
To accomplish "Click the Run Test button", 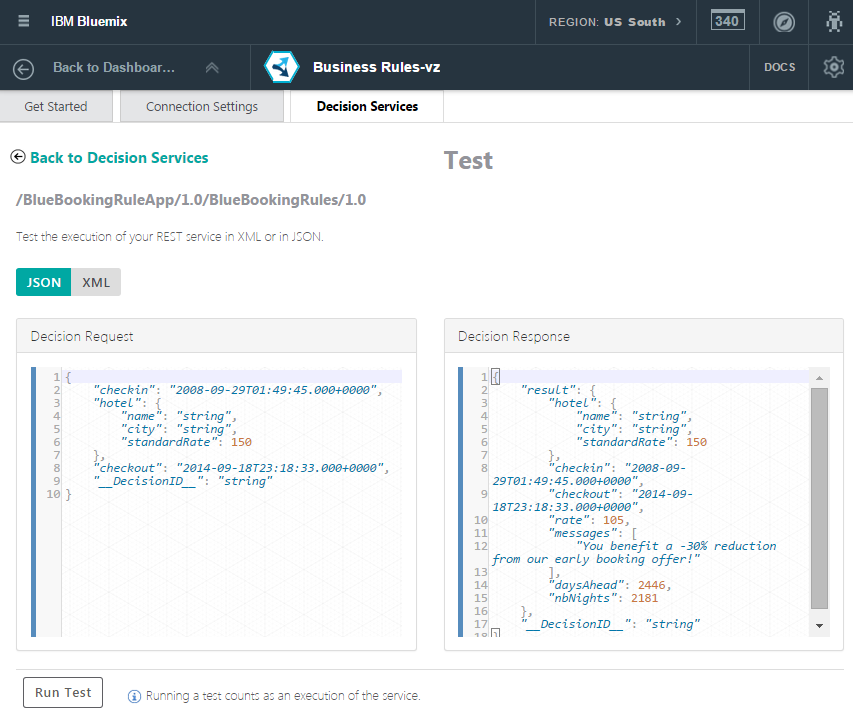I will (63, 692).
